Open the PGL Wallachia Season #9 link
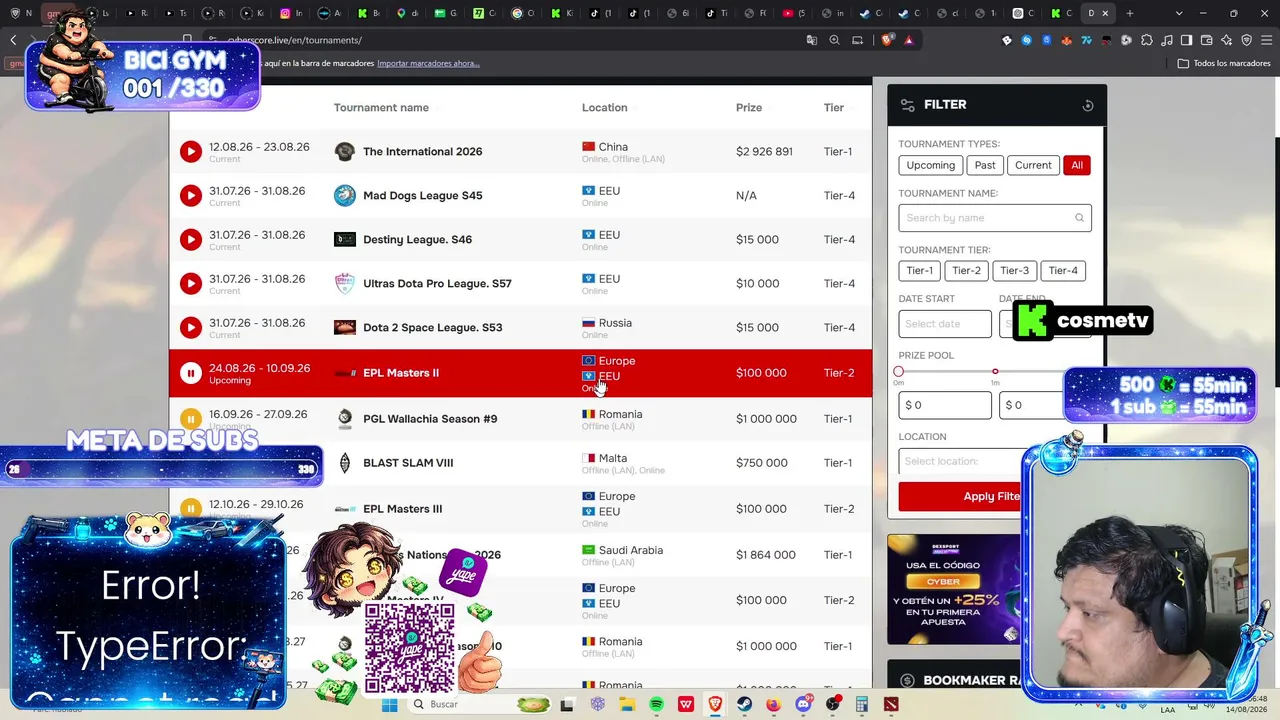1280x720 pixels. pyautogui.click(x=430, y=419)
